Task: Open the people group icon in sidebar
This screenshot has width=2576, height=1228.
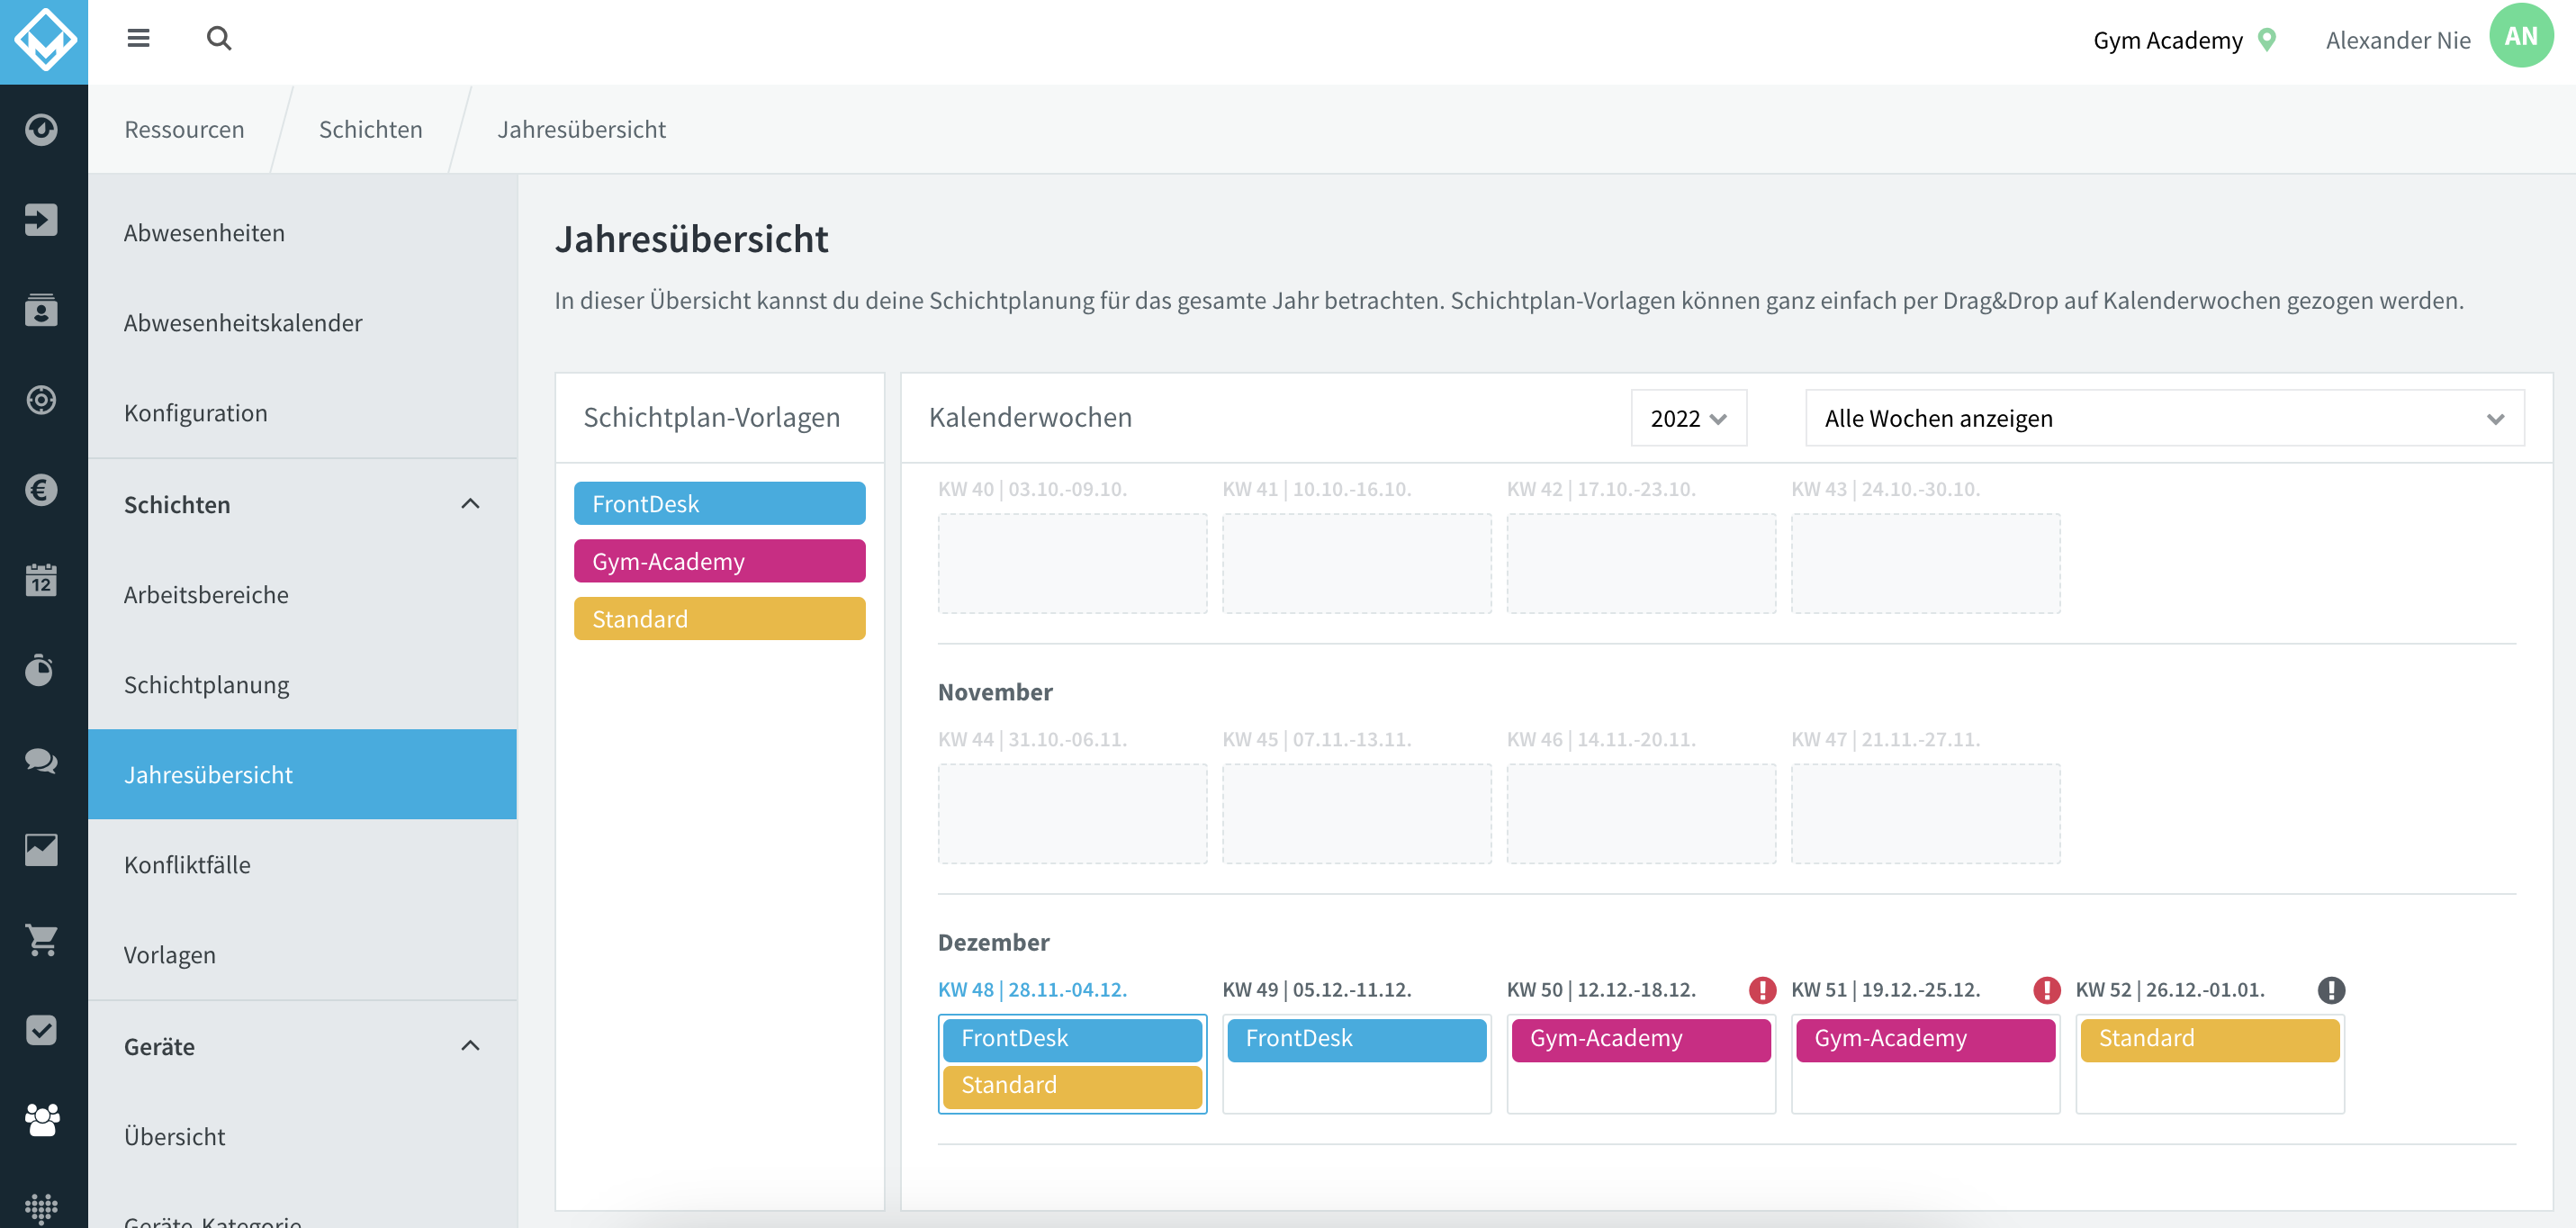Action: [x=41, y=1120]
